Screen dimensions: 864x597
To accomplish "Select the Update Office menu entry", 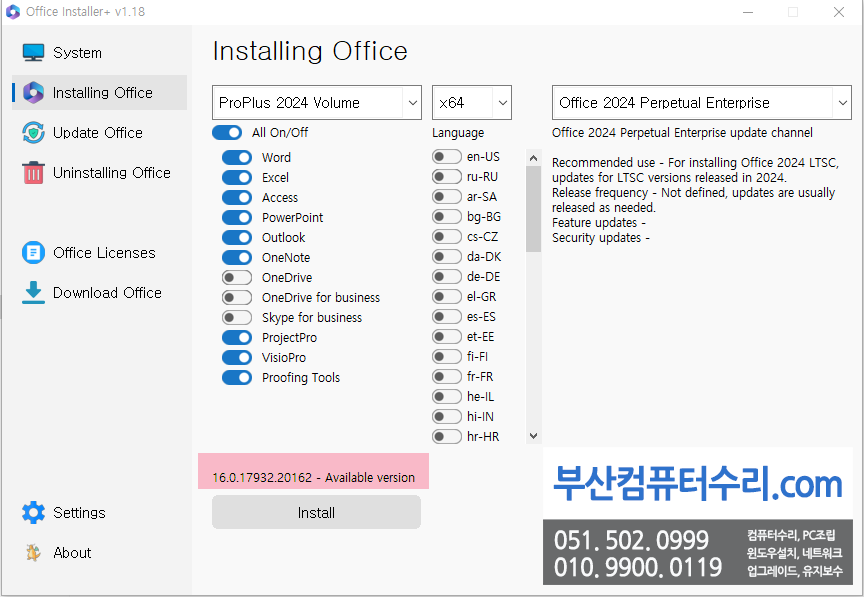I will (98, 133).
